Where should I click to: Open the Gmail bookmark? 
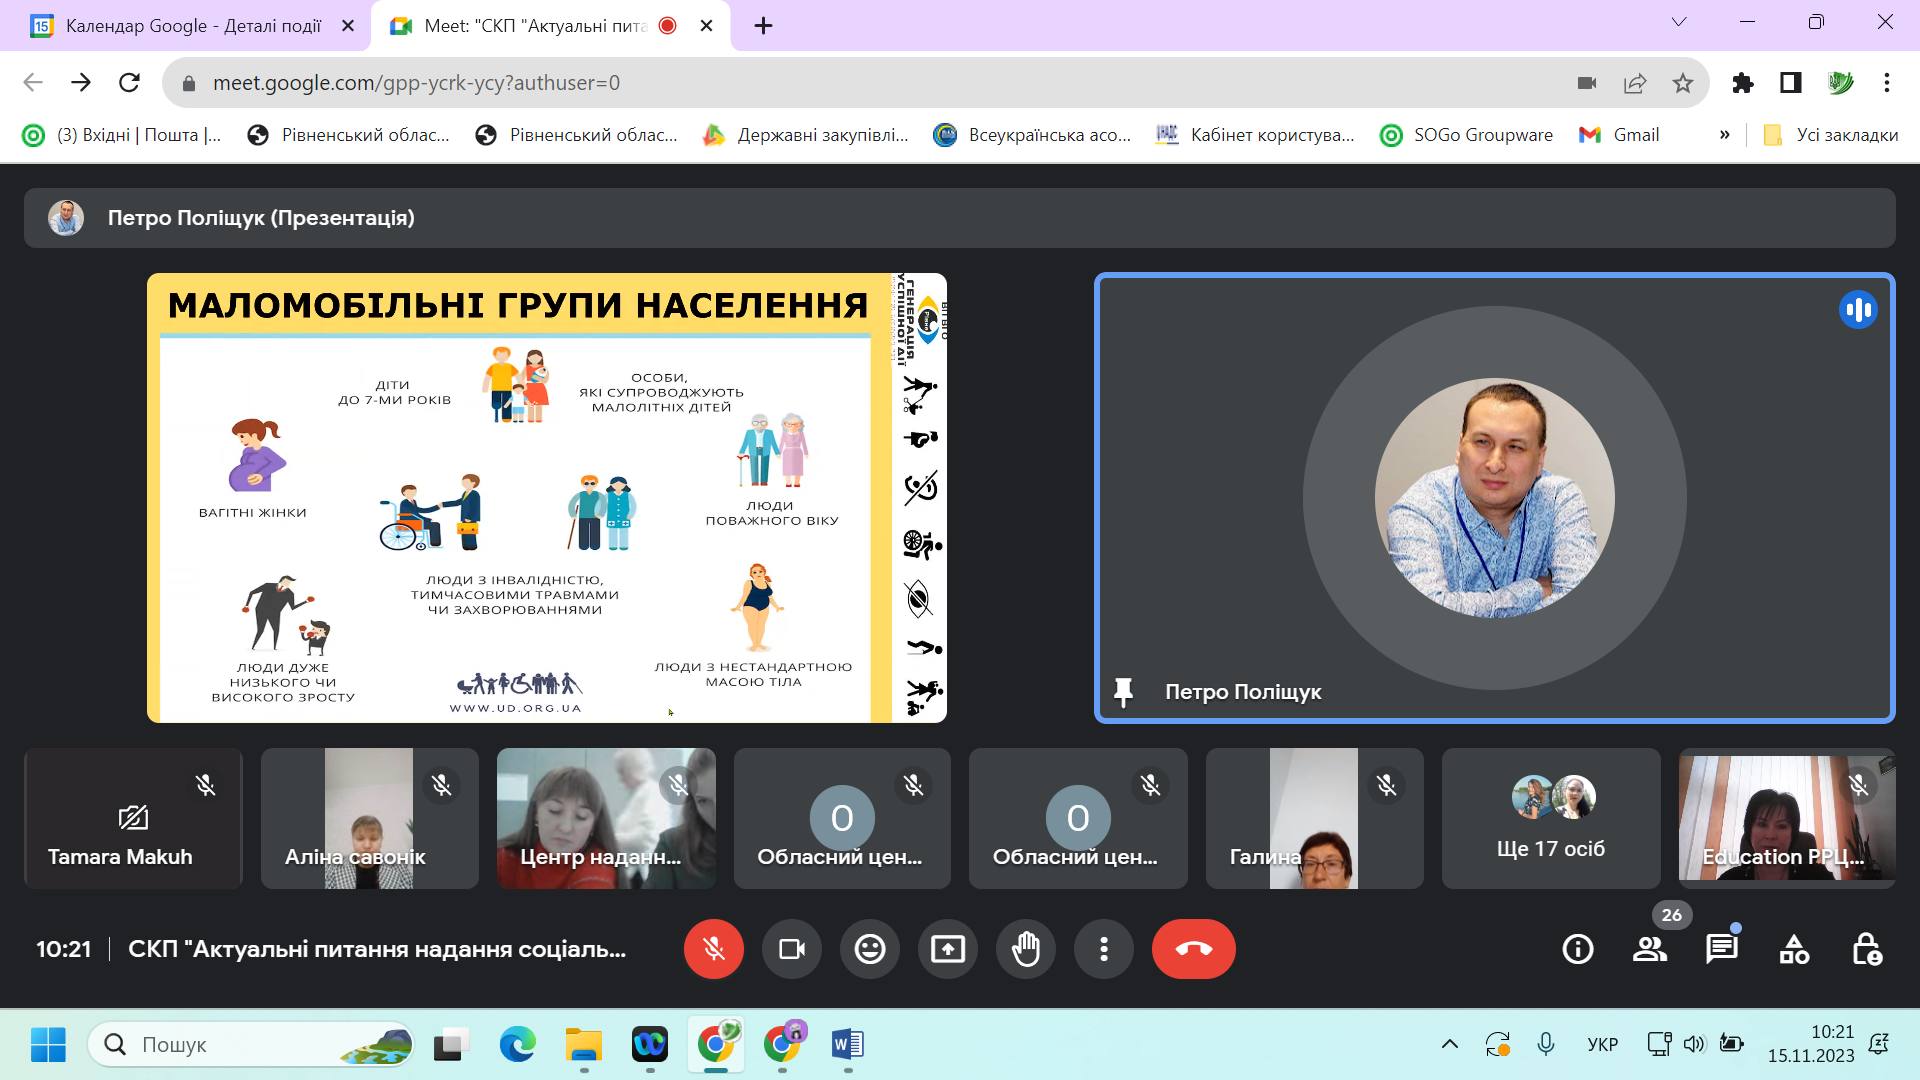click(1619, 135)
